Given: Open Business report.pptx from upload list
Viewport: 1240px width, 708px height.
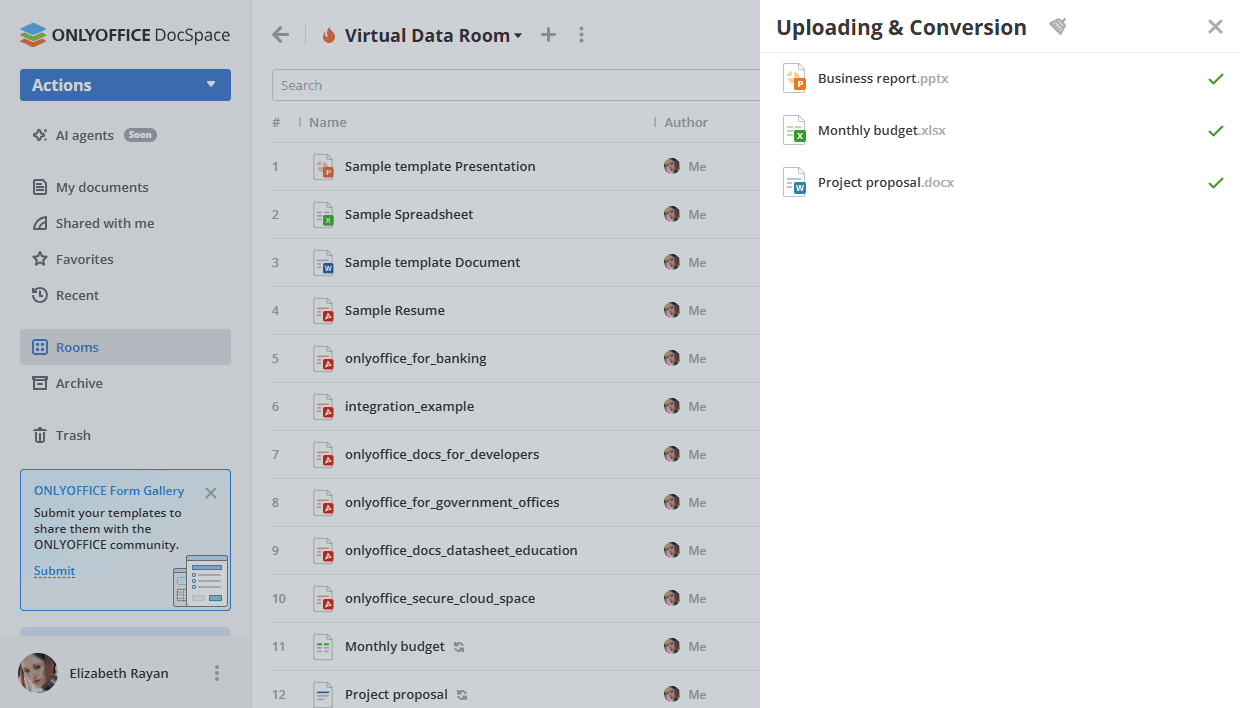Looking at the screenshot, I should (882, 79).
